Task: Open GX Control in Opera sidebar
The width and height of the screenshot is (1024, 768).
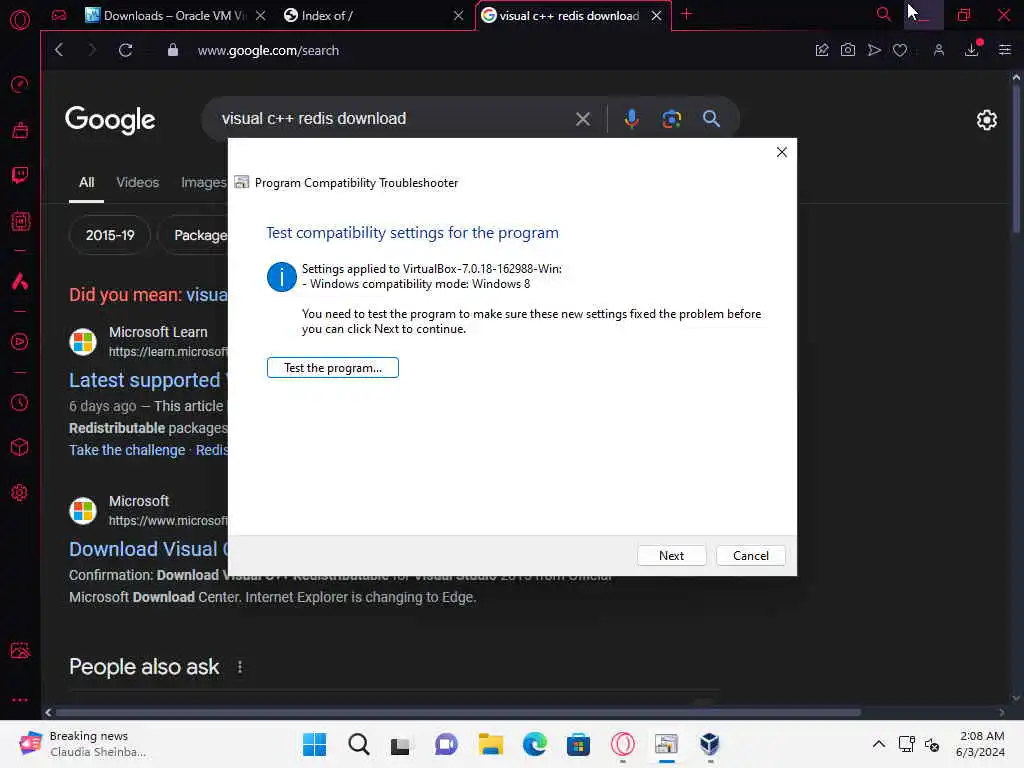Action: point(20,84)
